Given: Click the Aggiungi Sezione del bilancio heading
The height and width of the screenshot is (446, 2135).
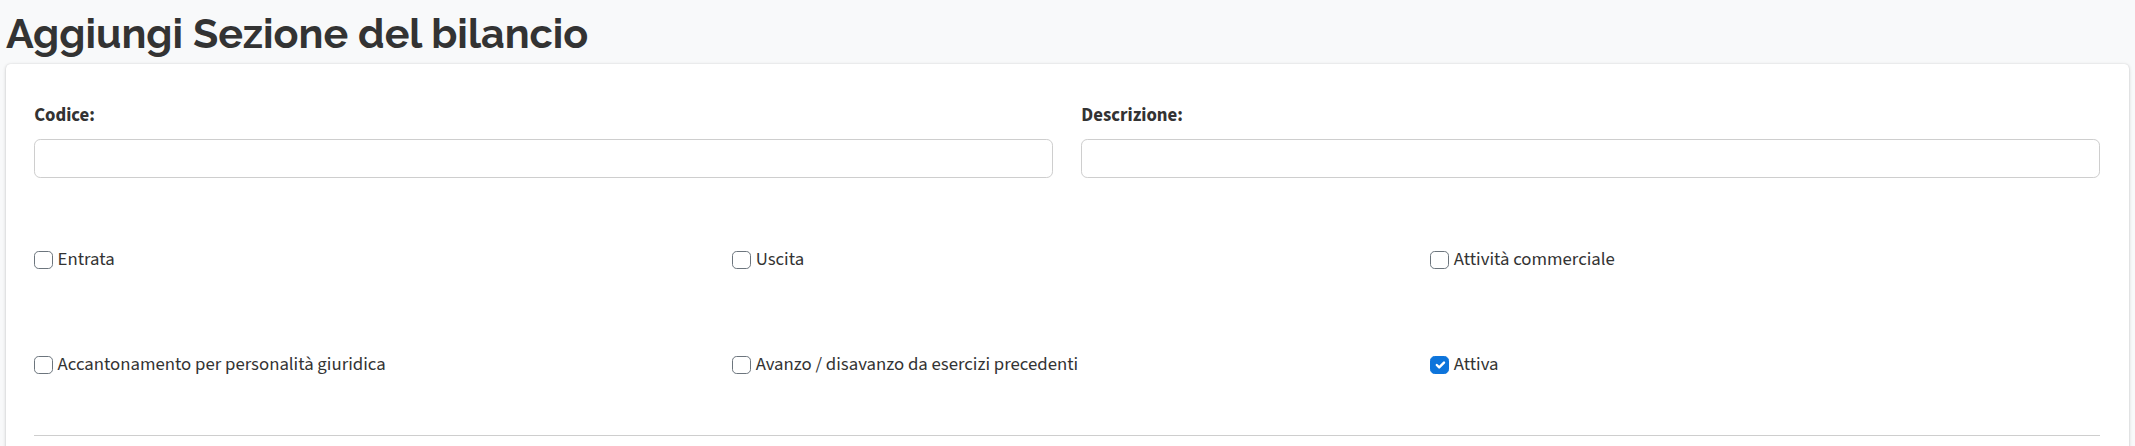Looking at the screenshot, I should [x=297, y=34].
